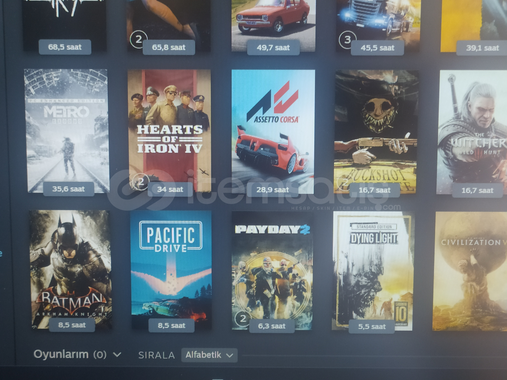Expand the Oyunlarım (0) section chevron
Viewport: 507px width, 380px height.
tap(117, 354)
